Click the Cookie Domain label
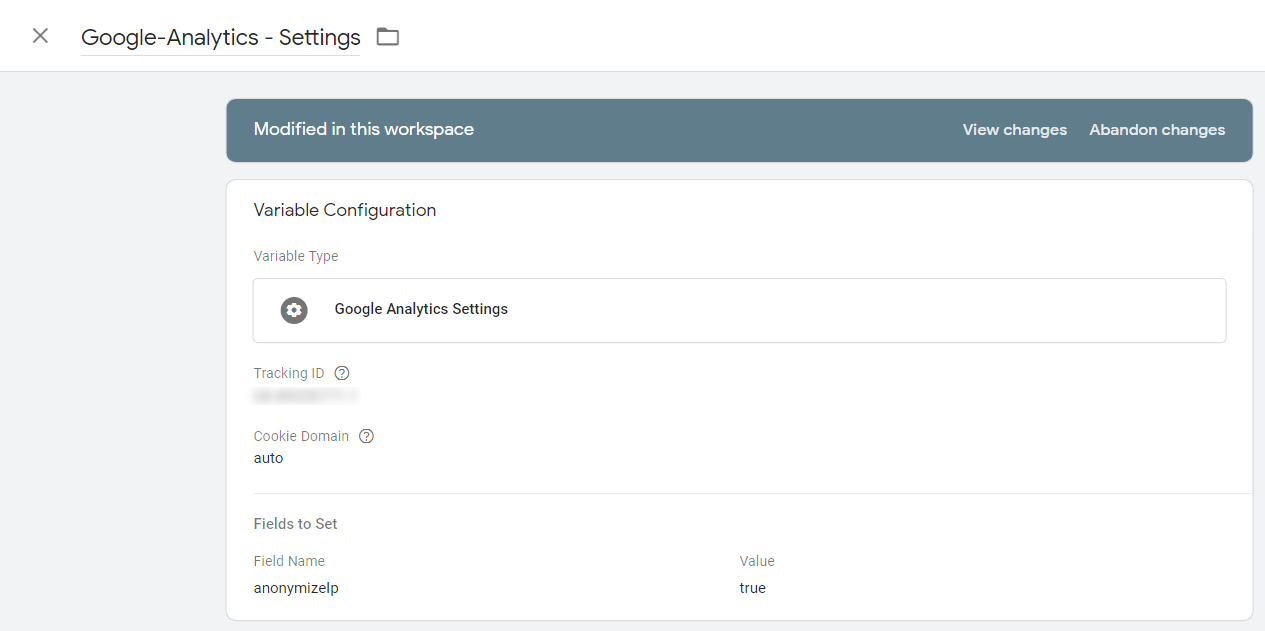1265x631 pixels. click(301, 436)
